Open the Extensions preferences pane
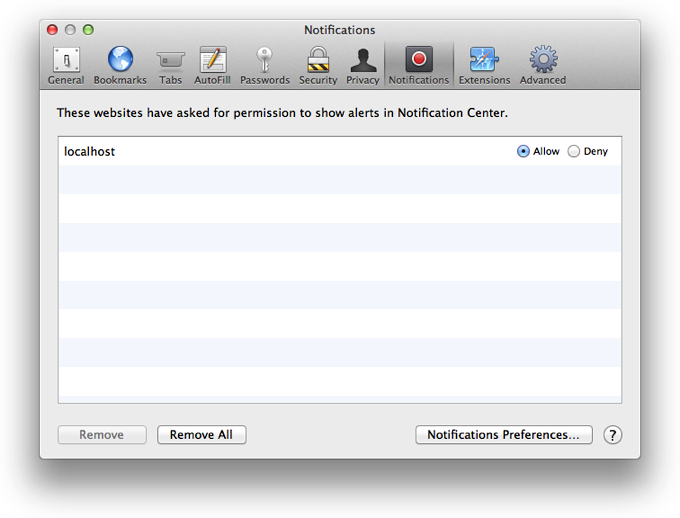The image size is (680, 518). click(484, 65)
